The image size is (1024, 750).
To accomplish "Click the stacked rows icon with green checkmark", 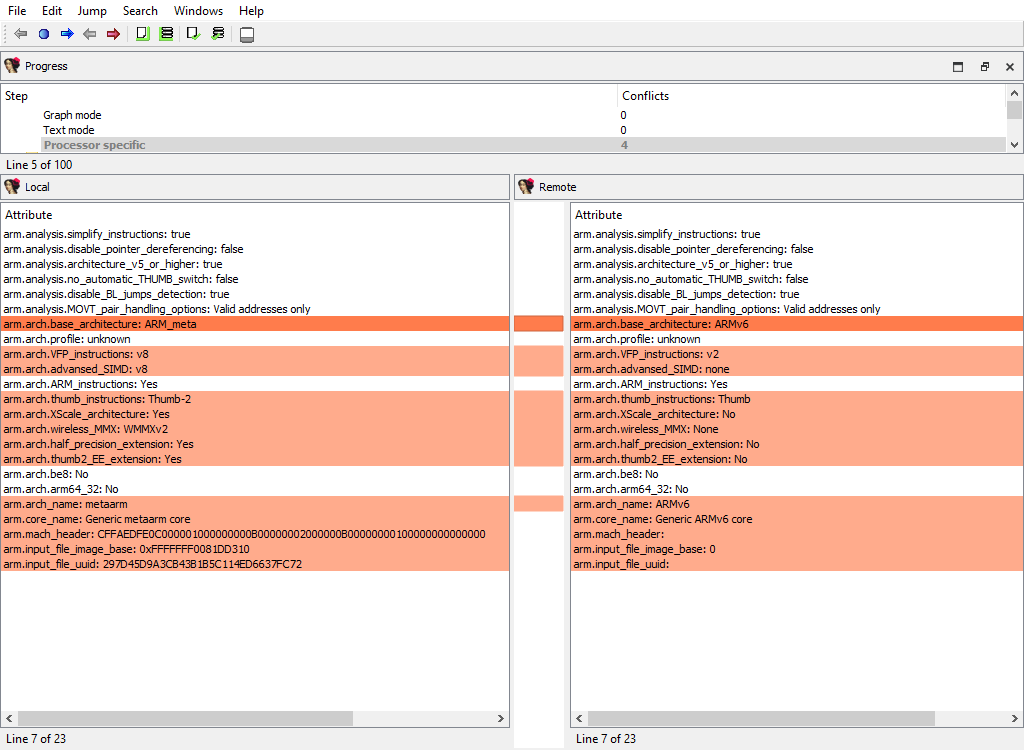I will point(218,34).
